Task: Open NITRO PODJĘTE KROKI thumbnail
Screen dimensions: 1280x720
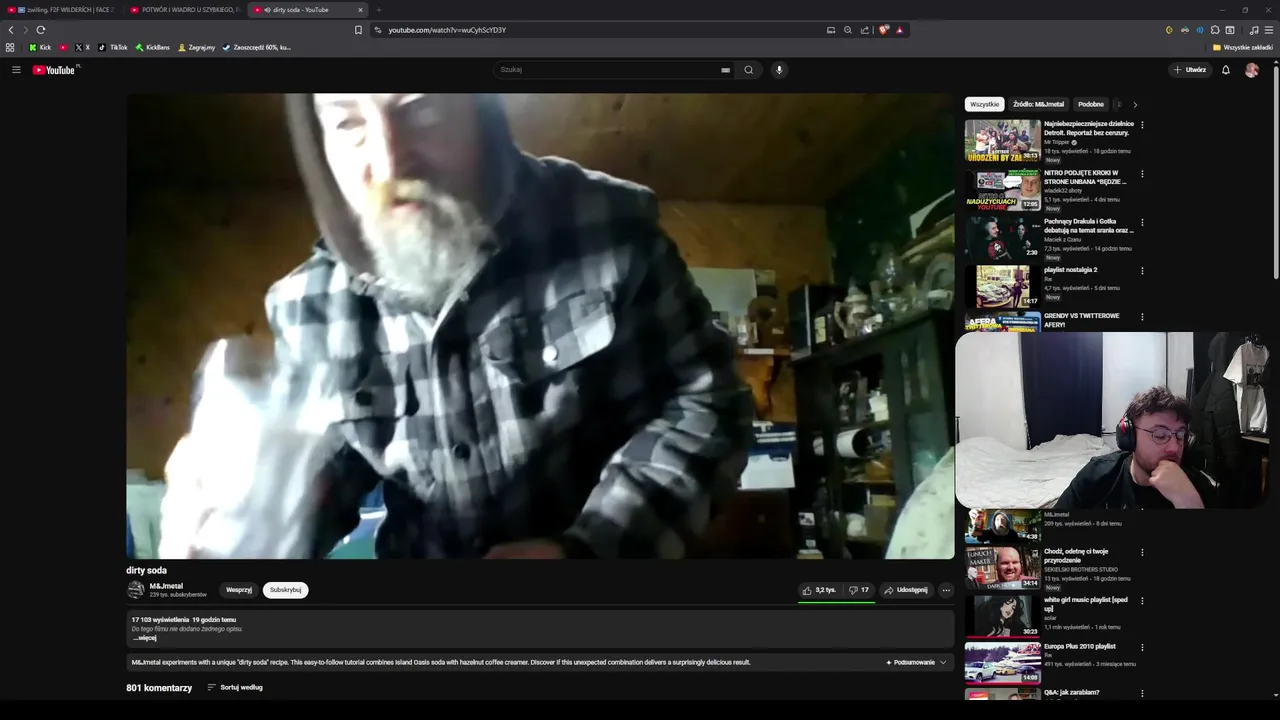Action: 1002,189
